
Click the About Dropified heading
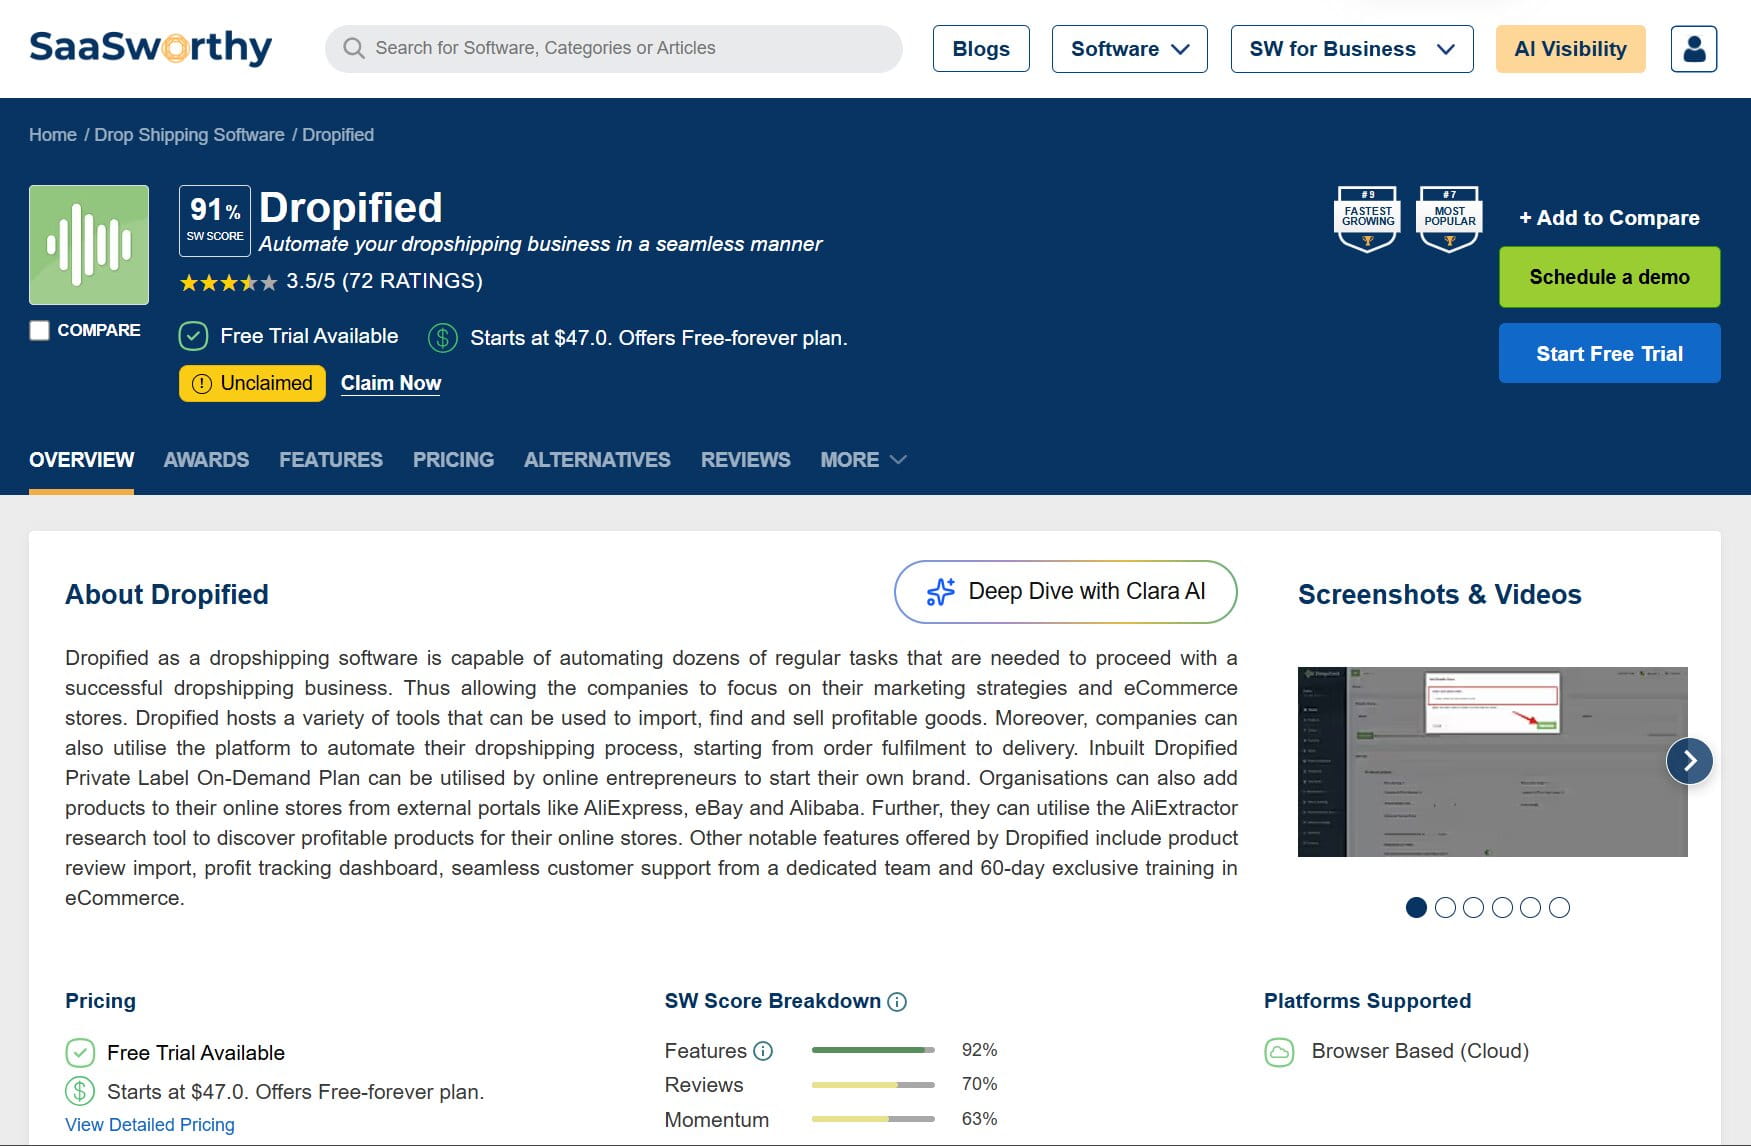pyautogui.click(x=167, y=595)
